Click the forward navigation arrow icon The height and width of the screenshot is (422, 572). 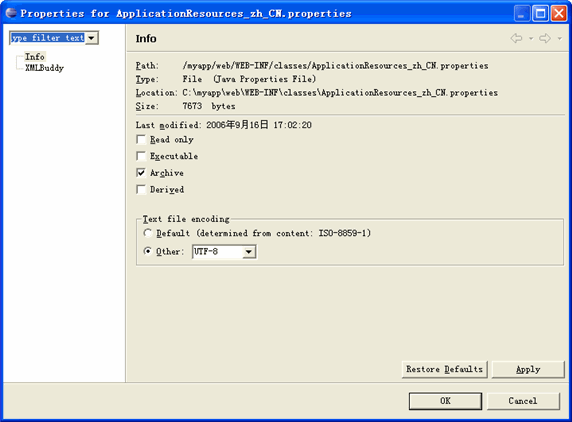(x=545, y=38)
